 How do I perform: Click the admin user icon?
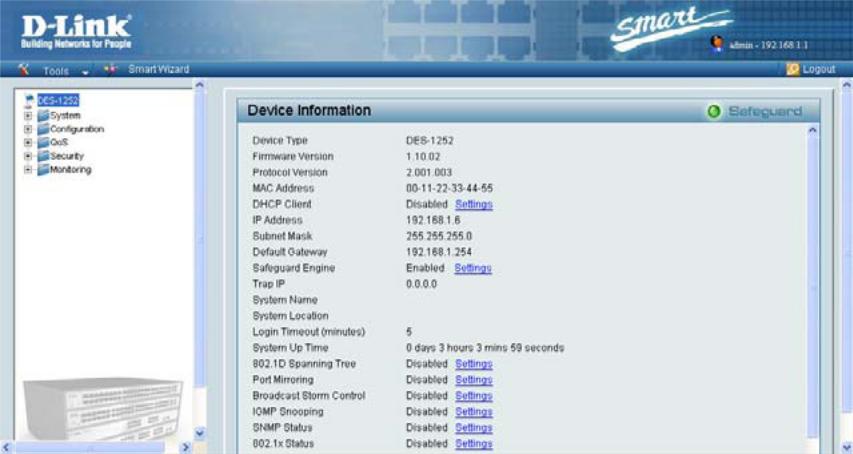click(718, 43)
